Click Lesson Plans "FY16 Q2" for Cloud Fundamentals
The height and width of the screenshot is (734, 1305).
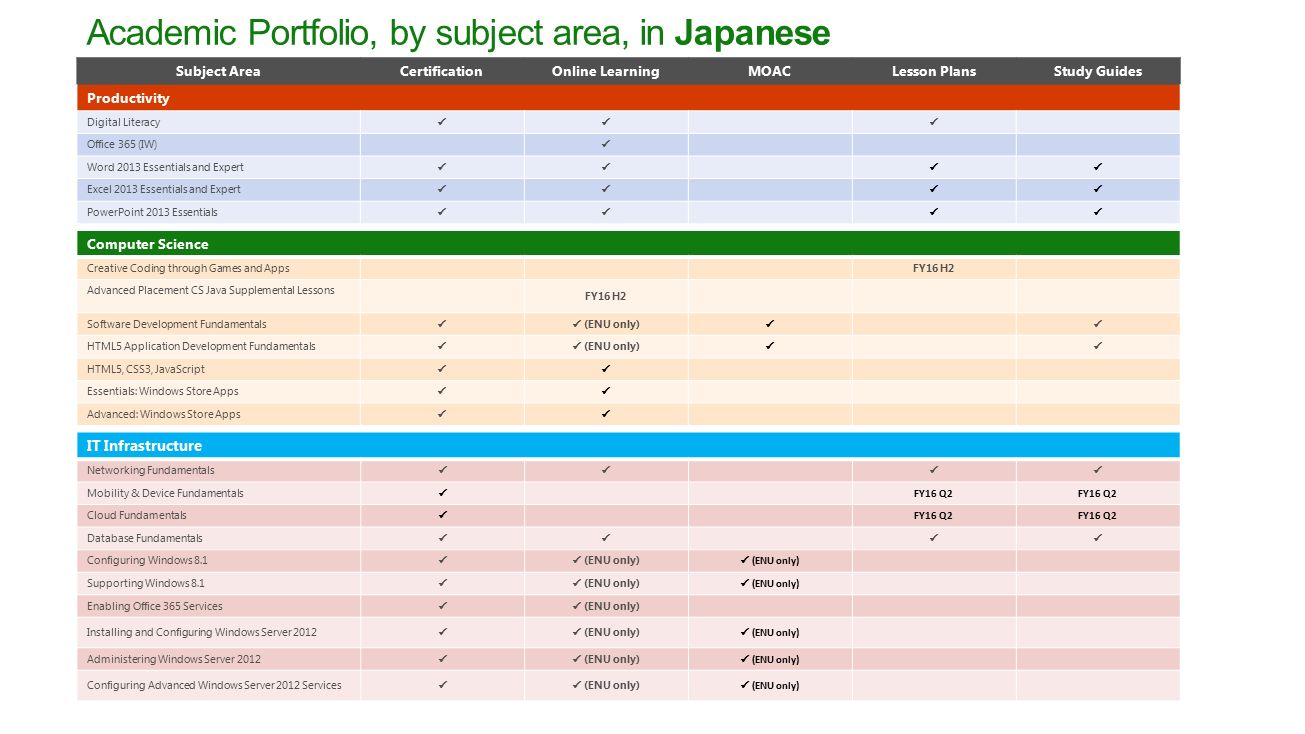933,516
